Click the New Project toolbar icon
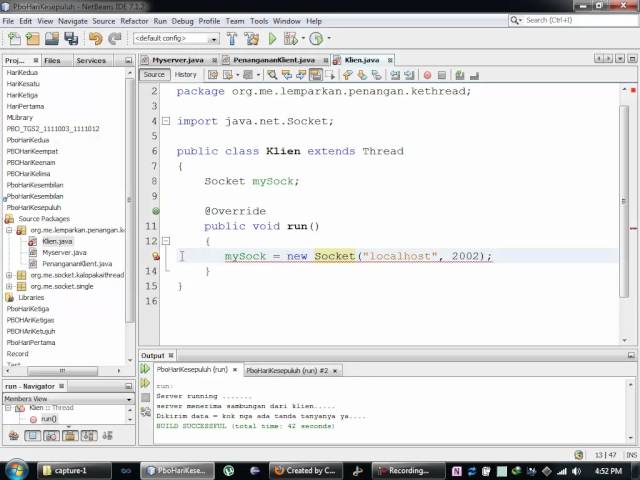640x480 pixels. [33, 39]
